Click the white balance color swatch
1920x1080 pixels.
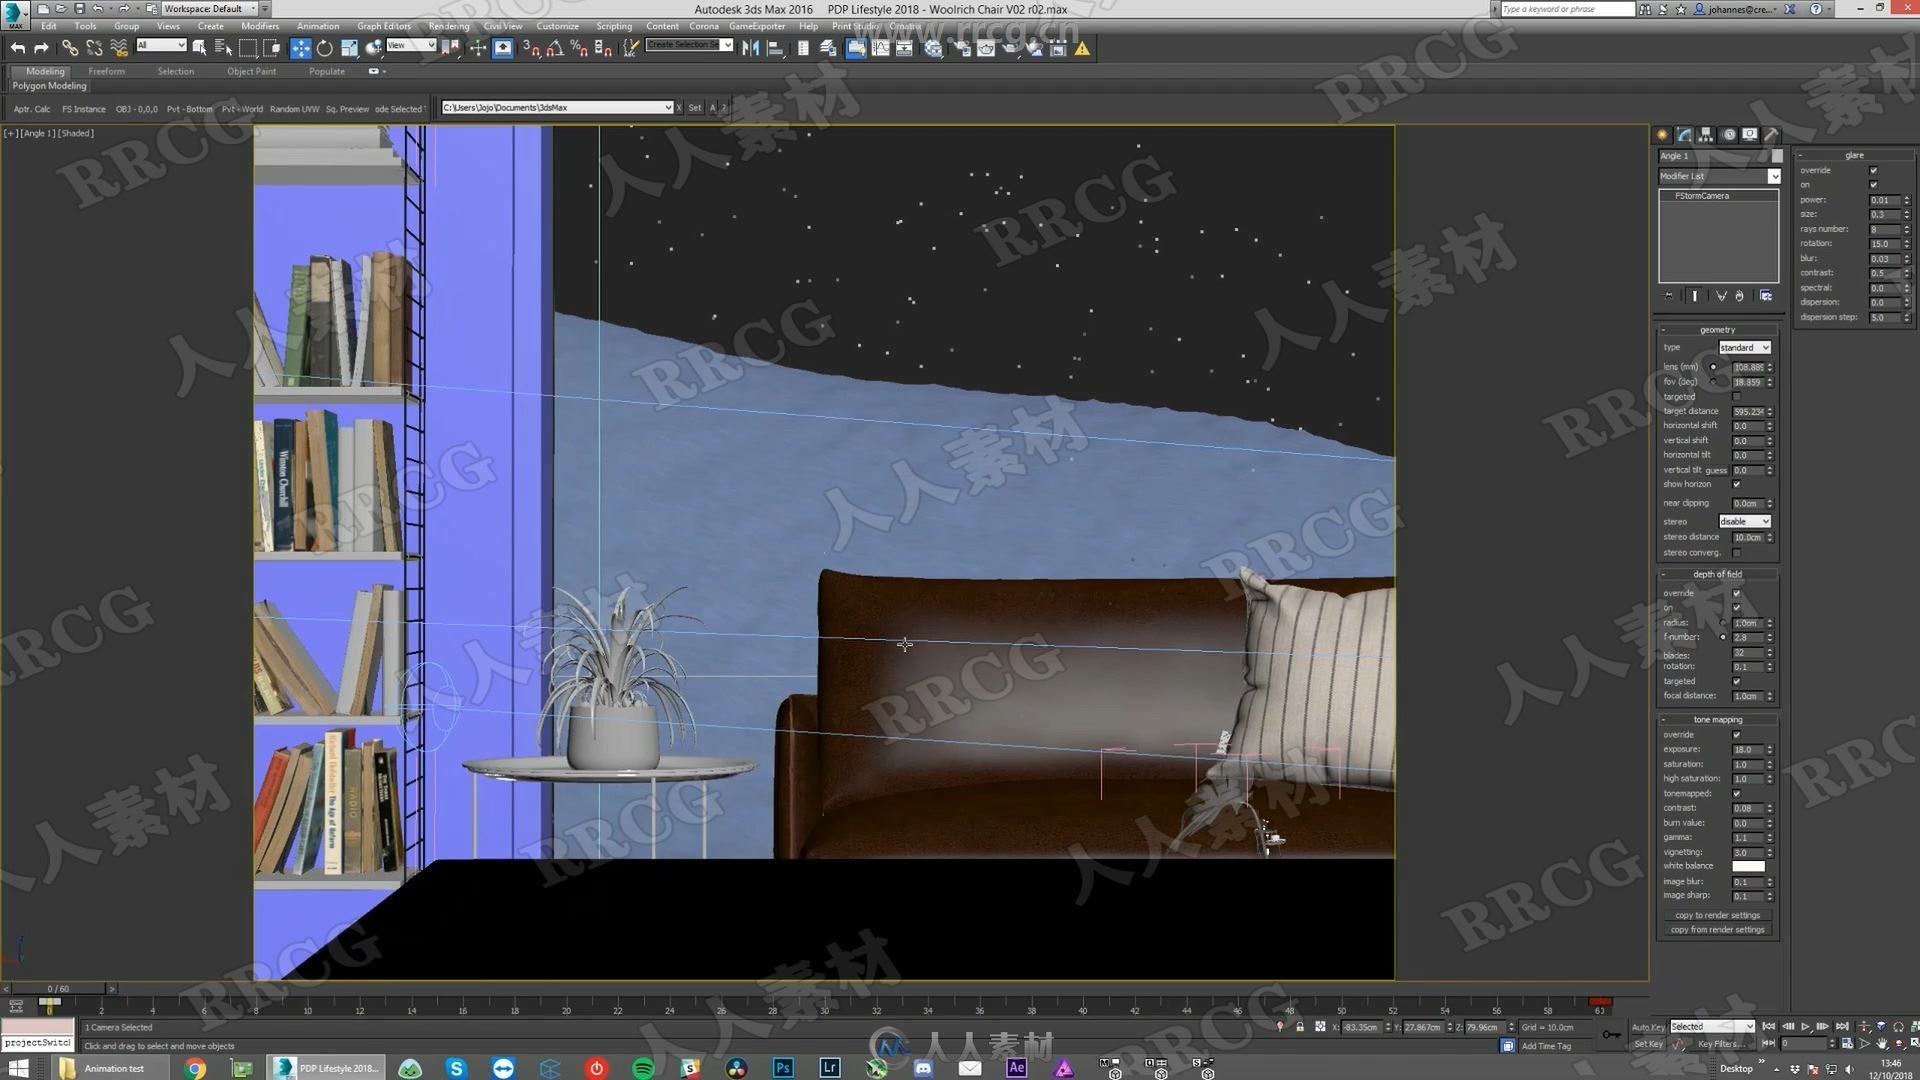1748,866
